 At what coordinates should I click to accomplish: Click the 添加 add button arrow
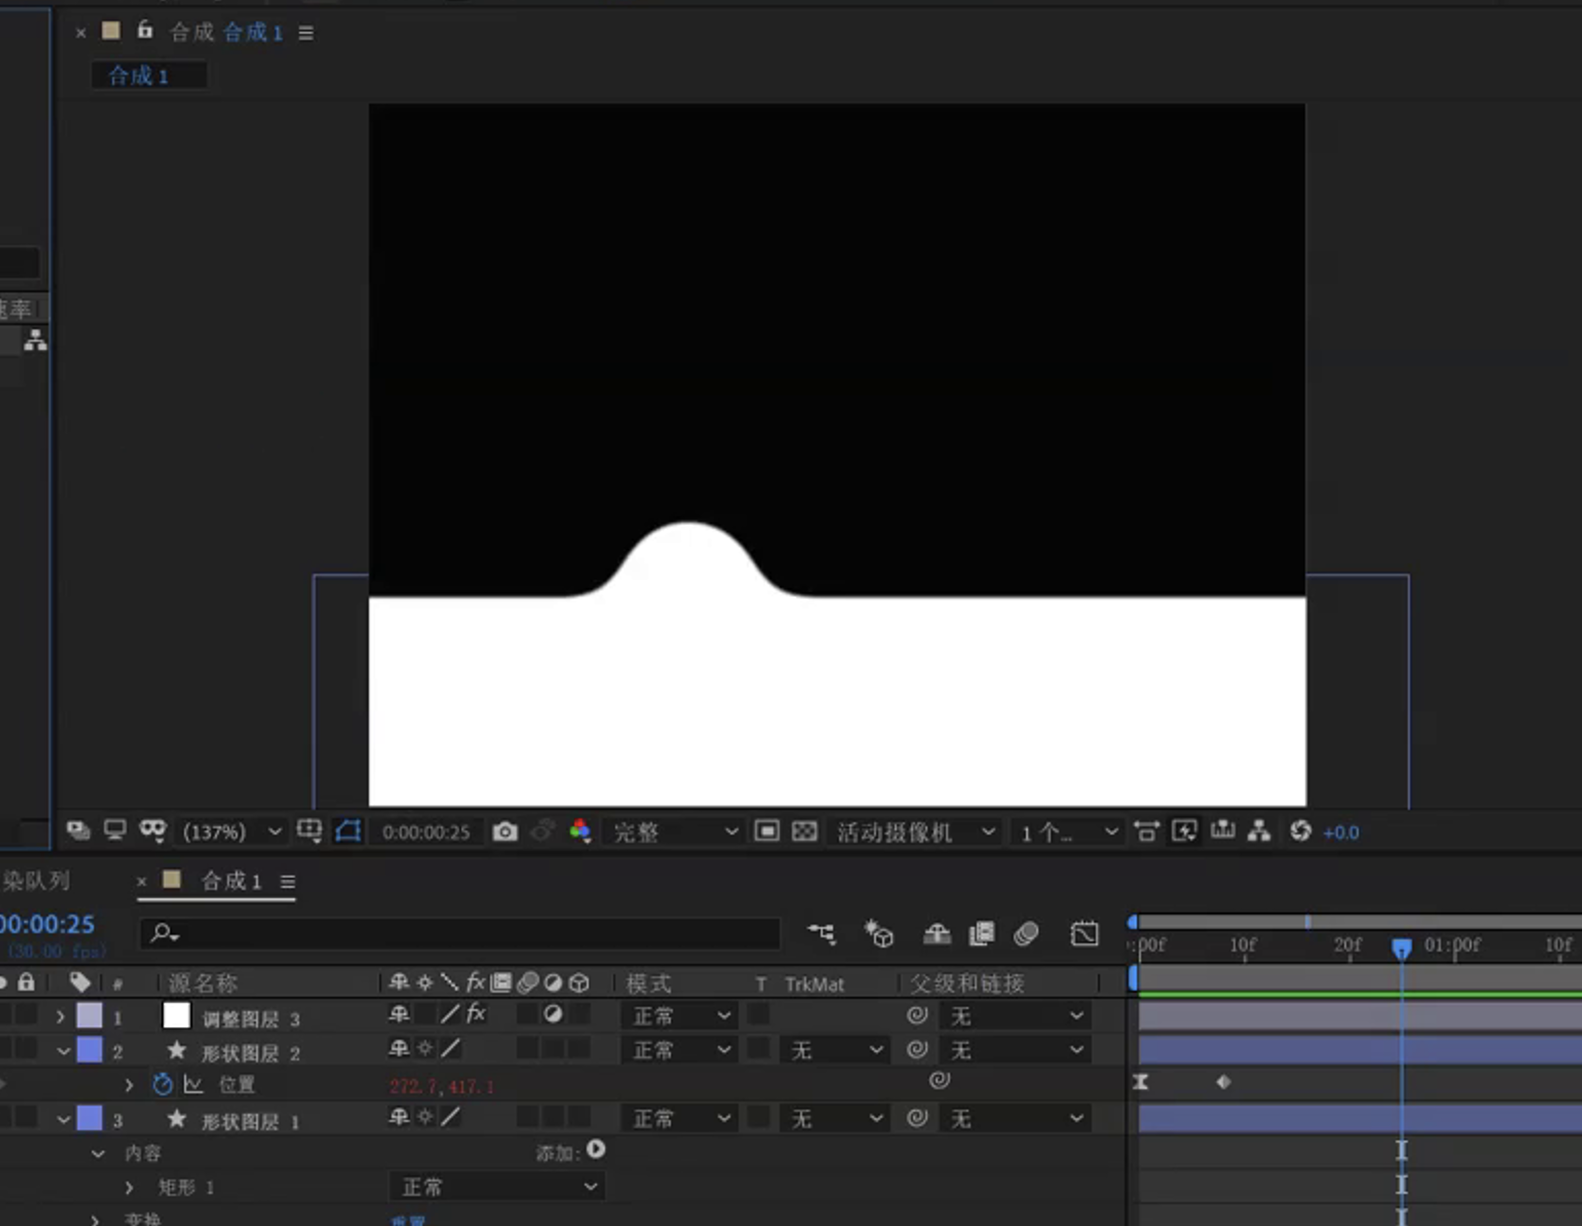tap(596, 1150)
